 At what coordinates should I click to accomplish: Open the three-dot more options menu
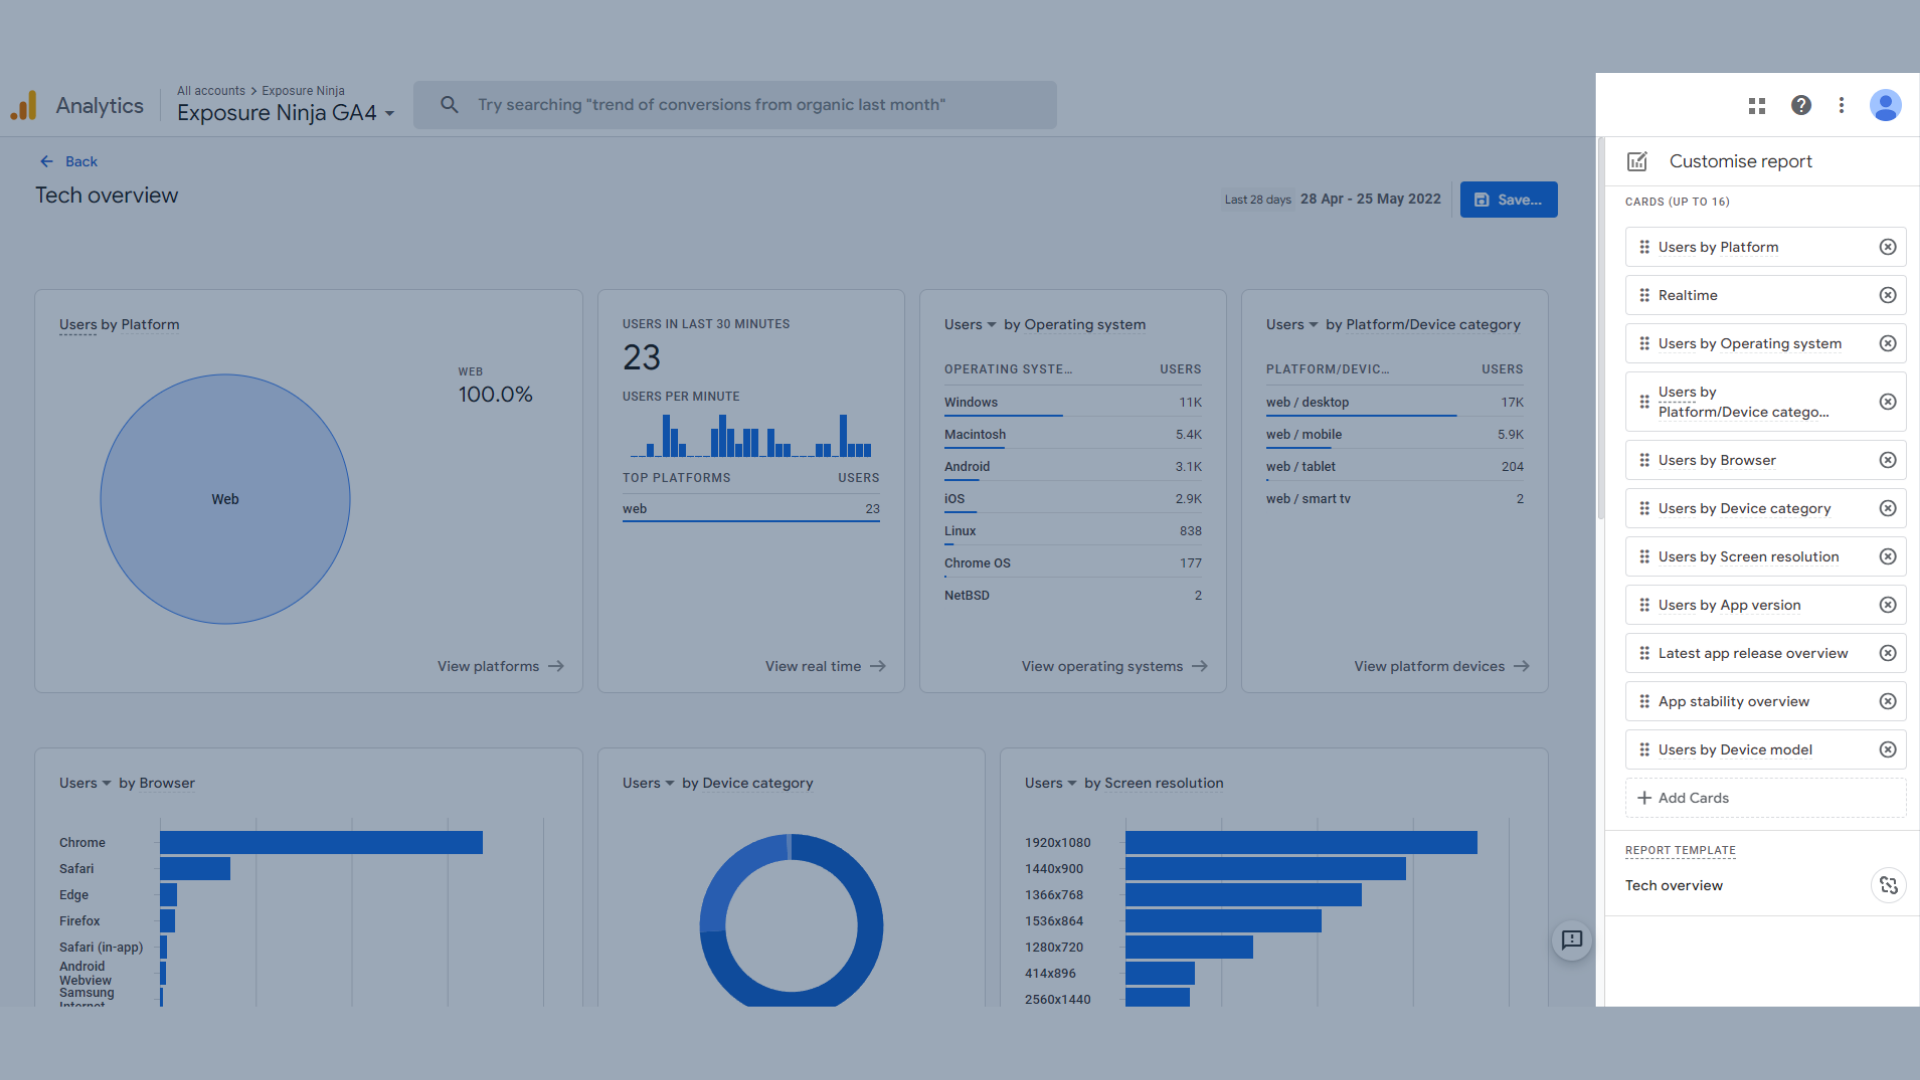(x=1841, y=106)
